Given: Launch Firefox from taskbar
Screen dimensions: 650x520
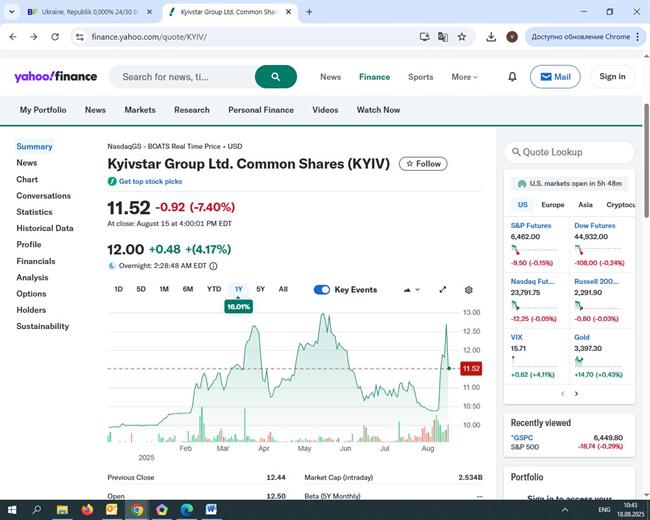Looking at the screenshot, I should pyautogui.click(x=87, y=510).
